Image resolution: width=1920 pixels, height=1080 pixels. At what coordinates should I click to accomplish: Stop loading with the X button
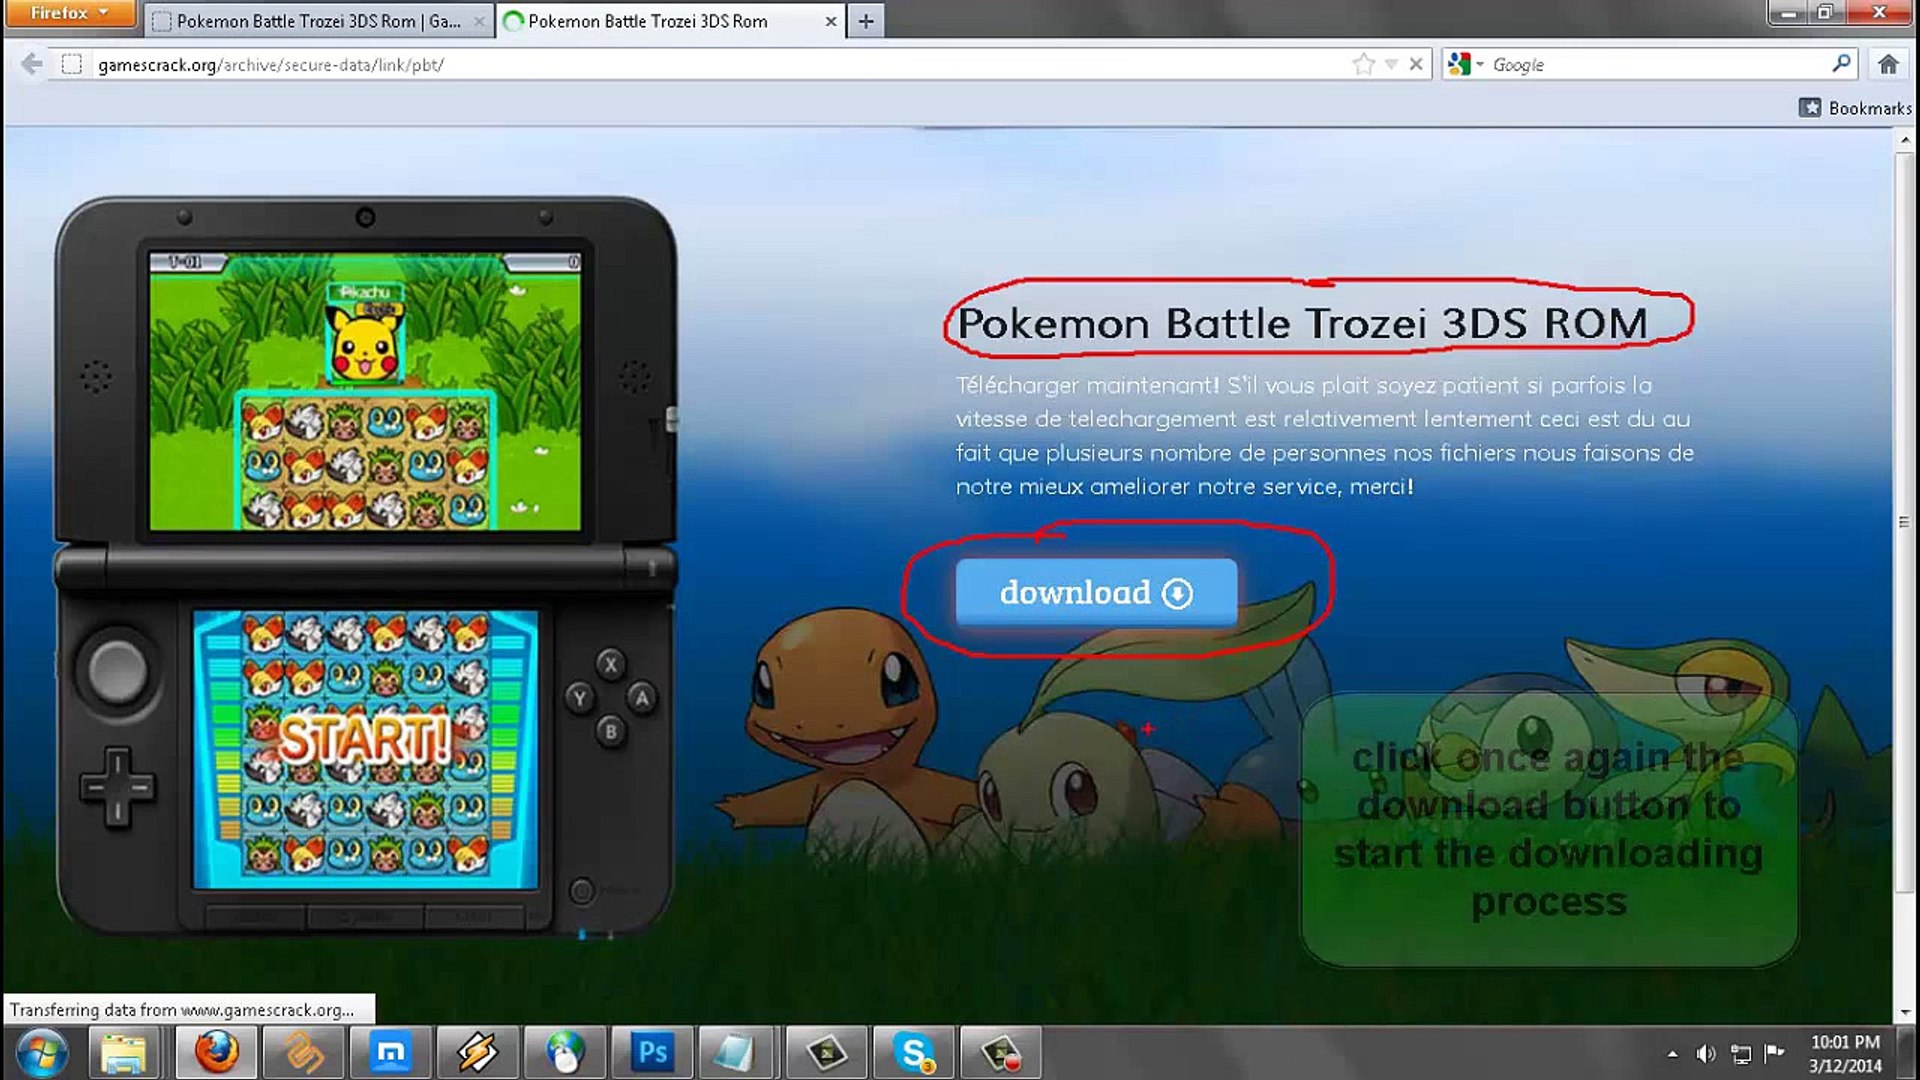(1416, 64)
